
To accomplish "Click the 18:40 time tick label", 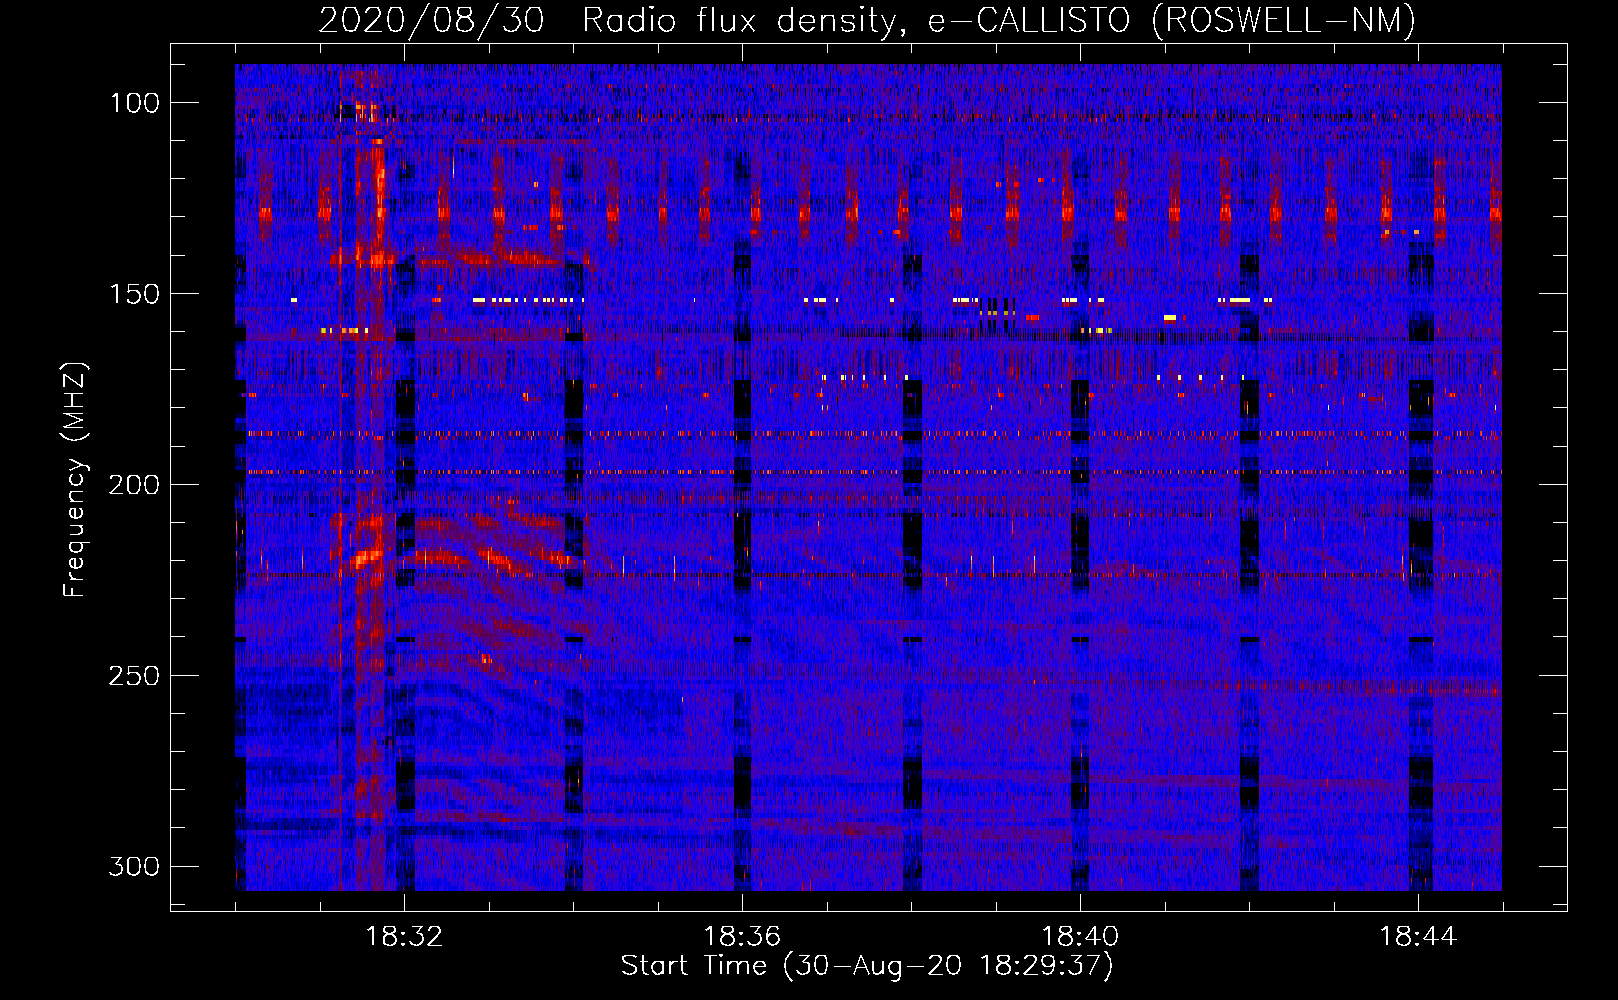I will [x=1080, y=937].
